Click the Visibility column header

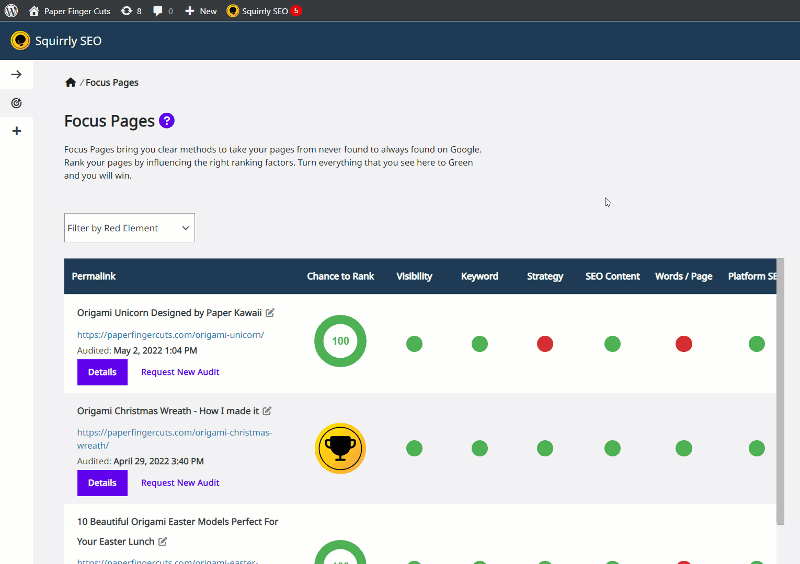point(414,276)
